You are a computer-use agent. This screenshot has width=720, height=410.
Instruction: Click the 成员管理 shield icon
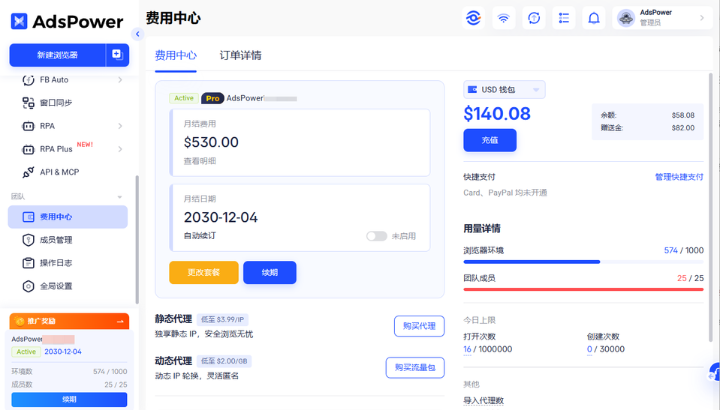[x=28, y=240]
